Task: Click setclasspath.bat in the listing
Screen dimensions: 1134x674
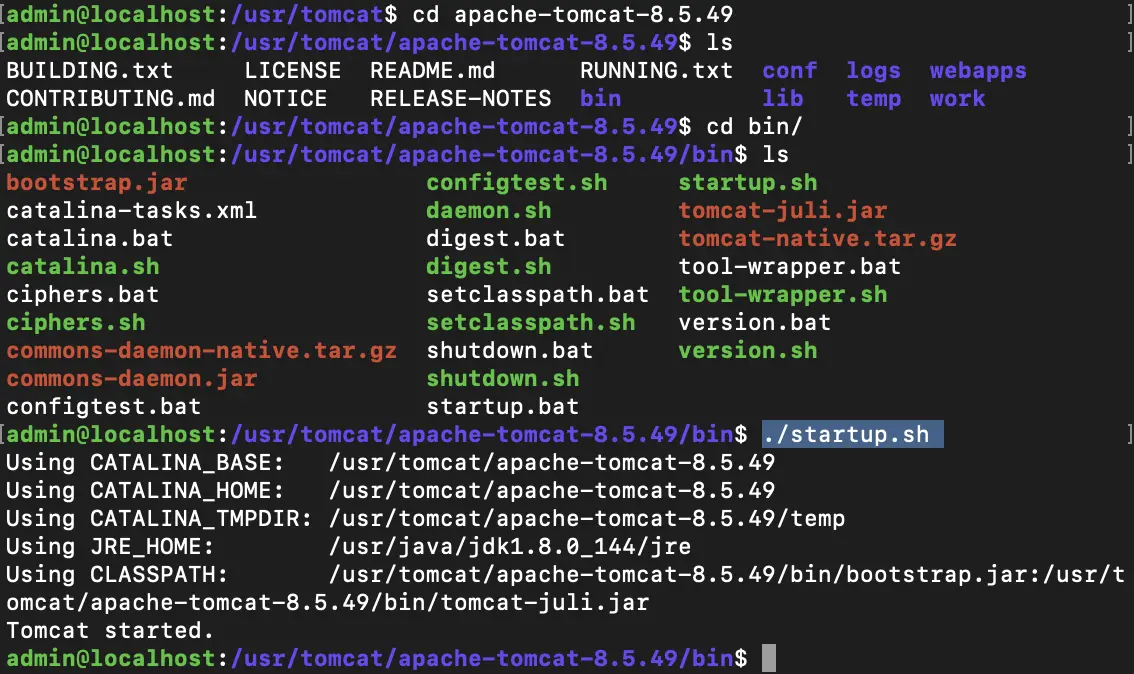Action: pos(537,294)
